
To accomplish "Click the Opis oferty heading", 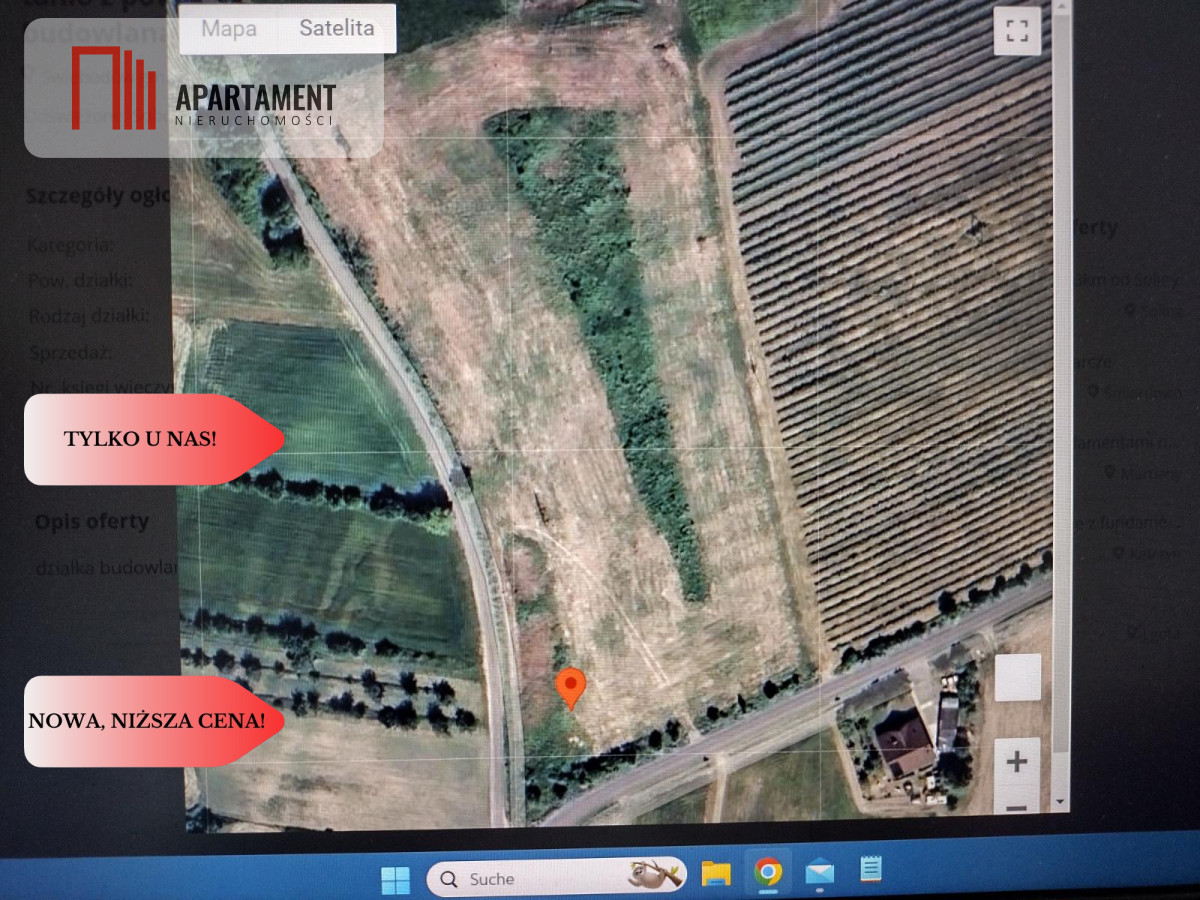I will point(91,521).
